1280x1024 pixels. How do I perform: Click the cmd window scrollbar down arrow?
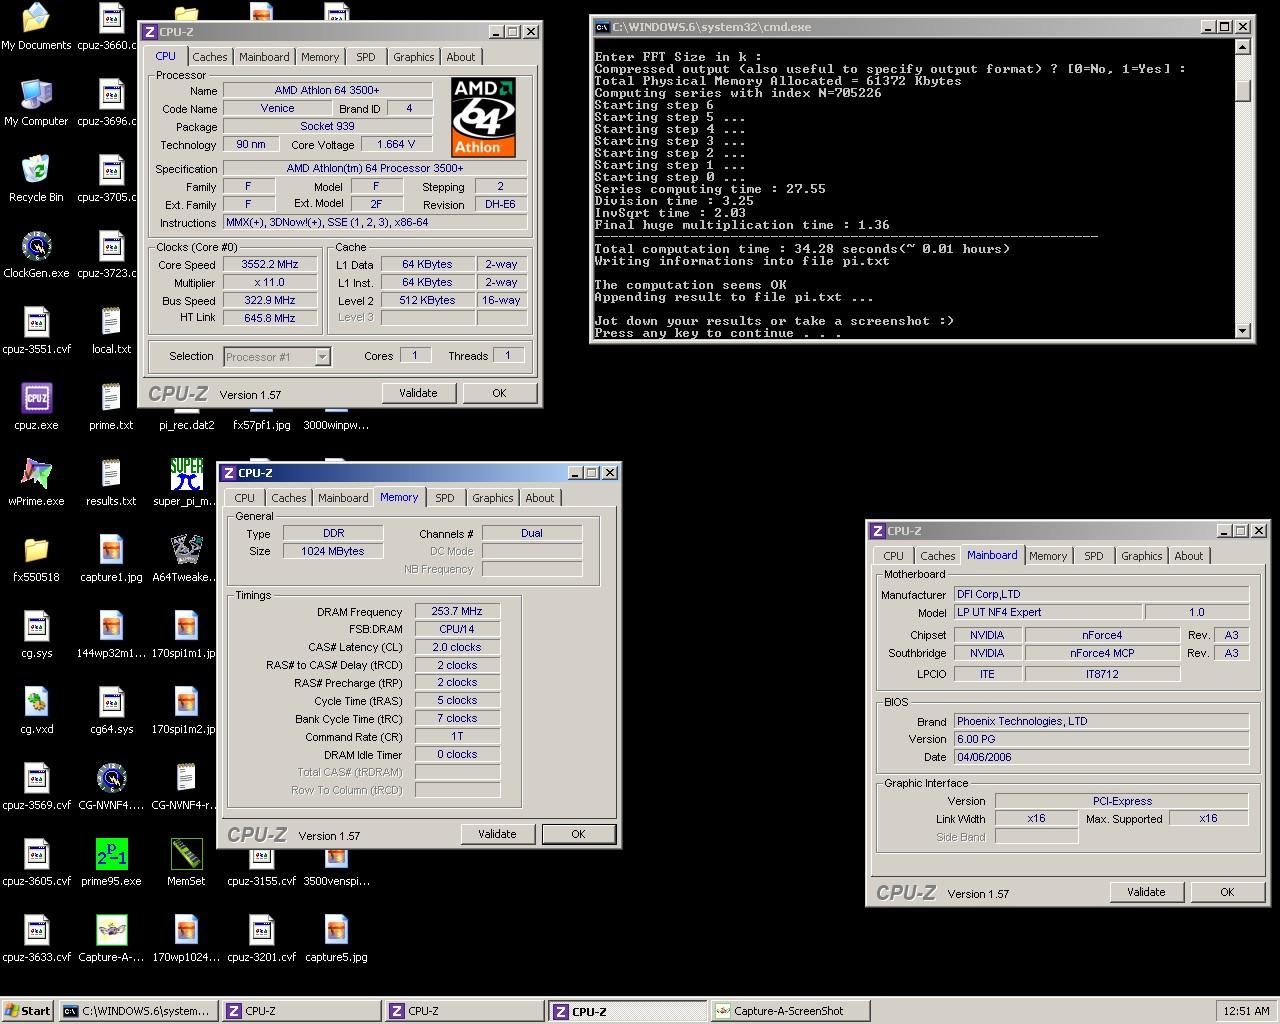pyautogui.click(x=1243, y=331)
